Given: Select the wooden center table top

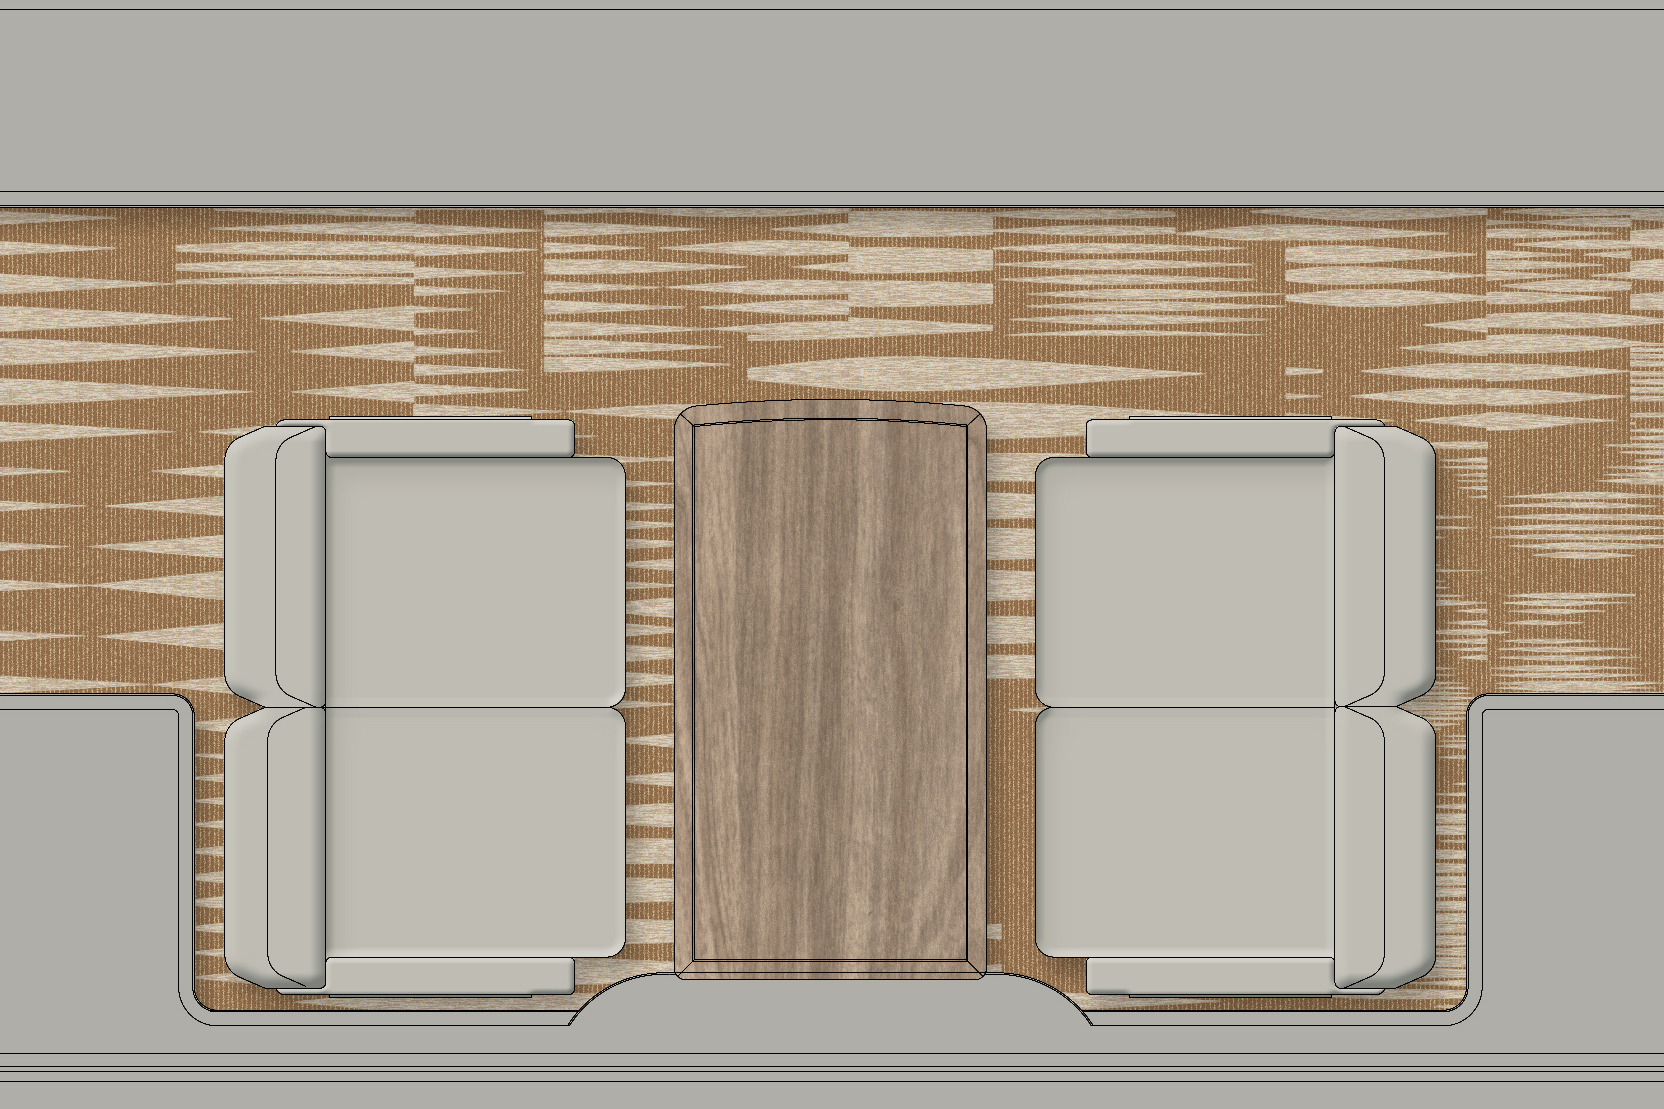Looking at the screenshot, I should tap(828, 690).
